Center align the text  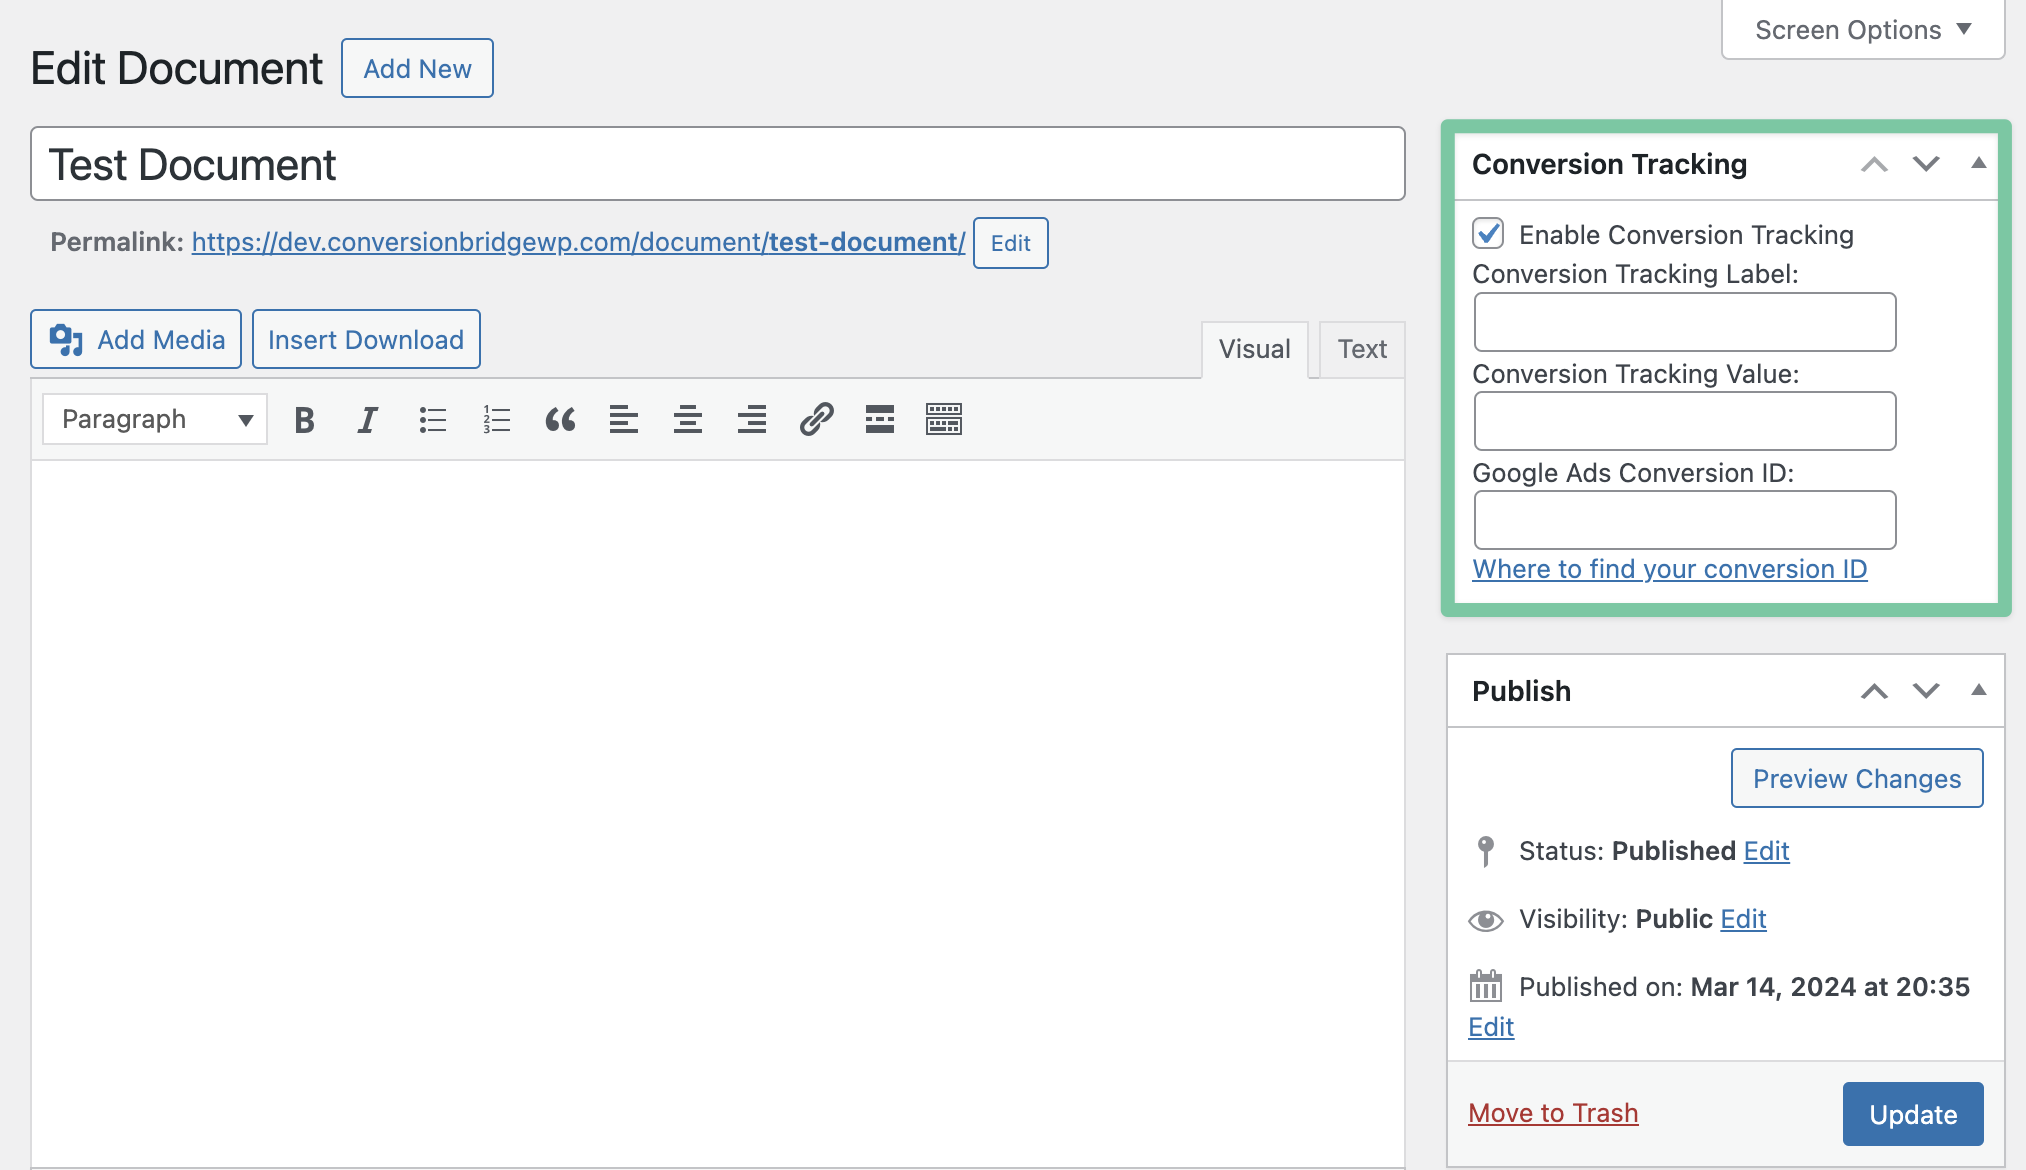[x=688, y=419]
